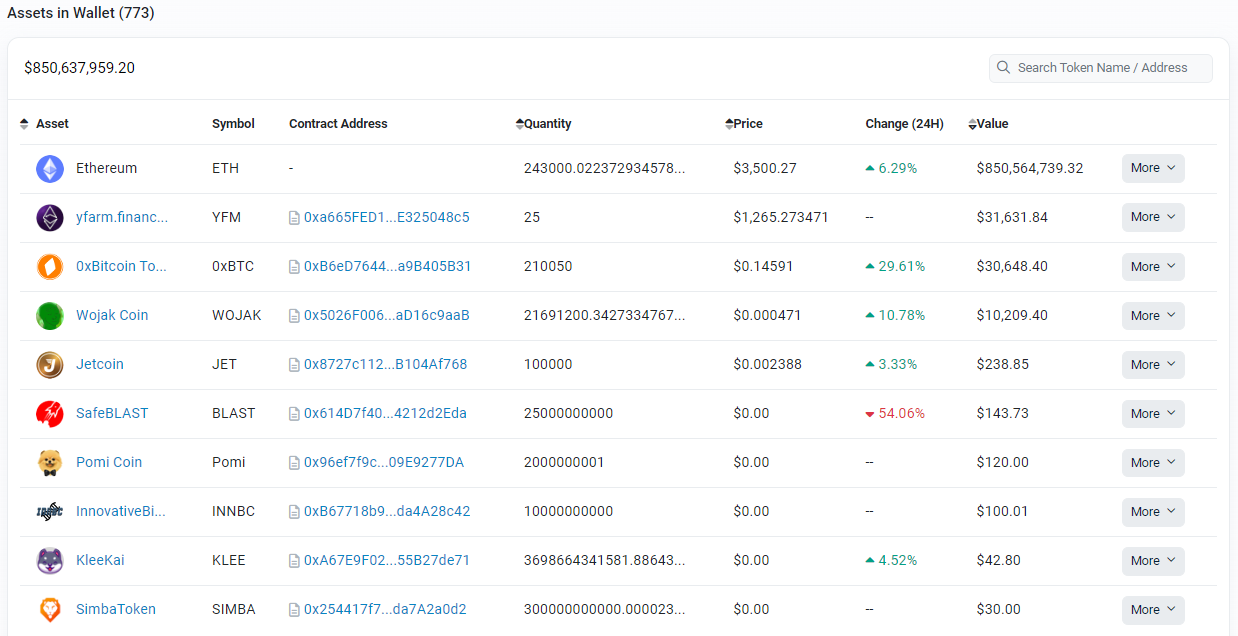The image size is (1238, 636).
Task: Open the InnovativeBi... token link
Action: coord(121,511)
